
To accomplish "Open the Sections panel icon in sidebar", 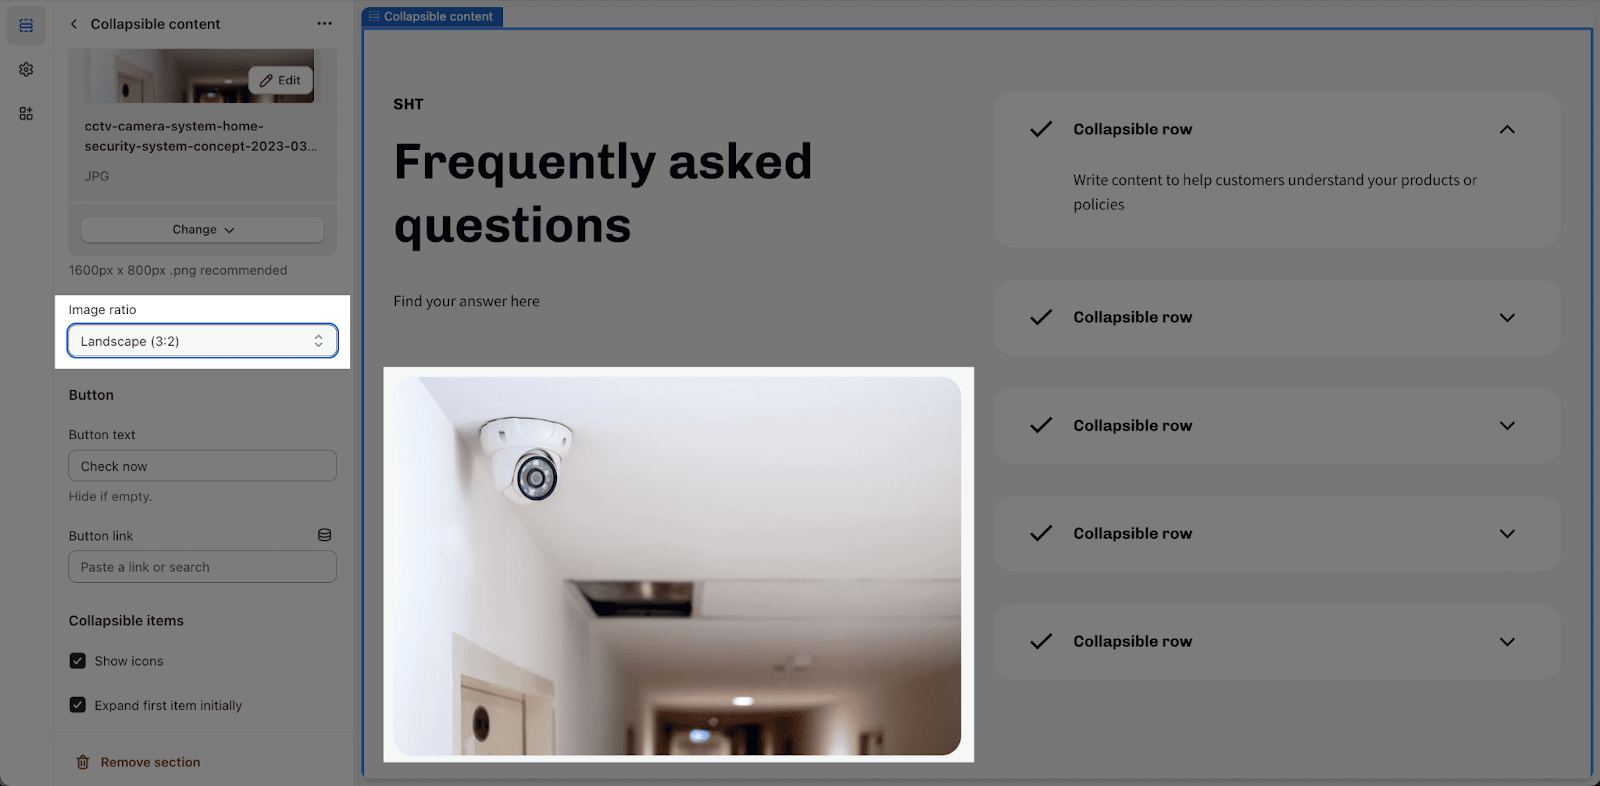I will [26, 25].
